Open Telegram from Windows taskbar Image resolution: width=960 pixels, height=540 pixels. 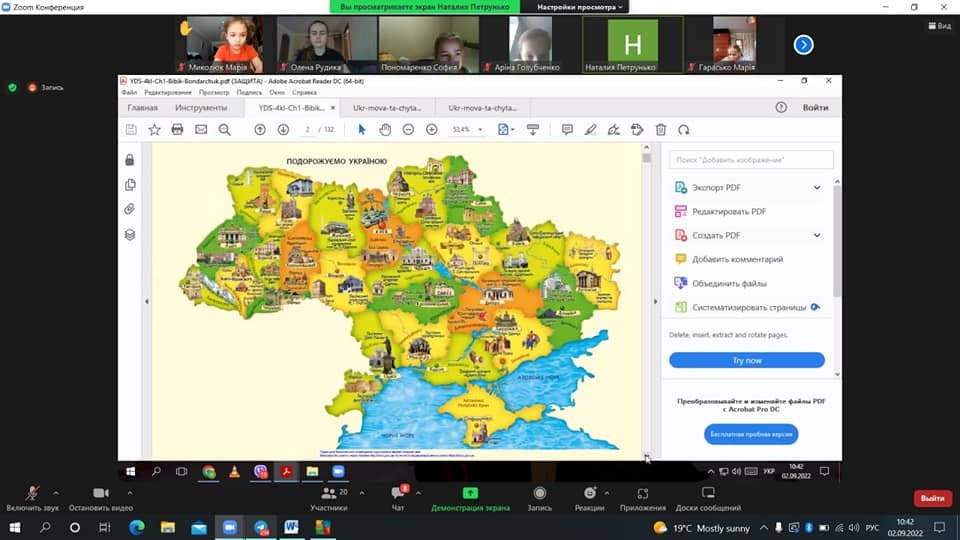[261, 527]
